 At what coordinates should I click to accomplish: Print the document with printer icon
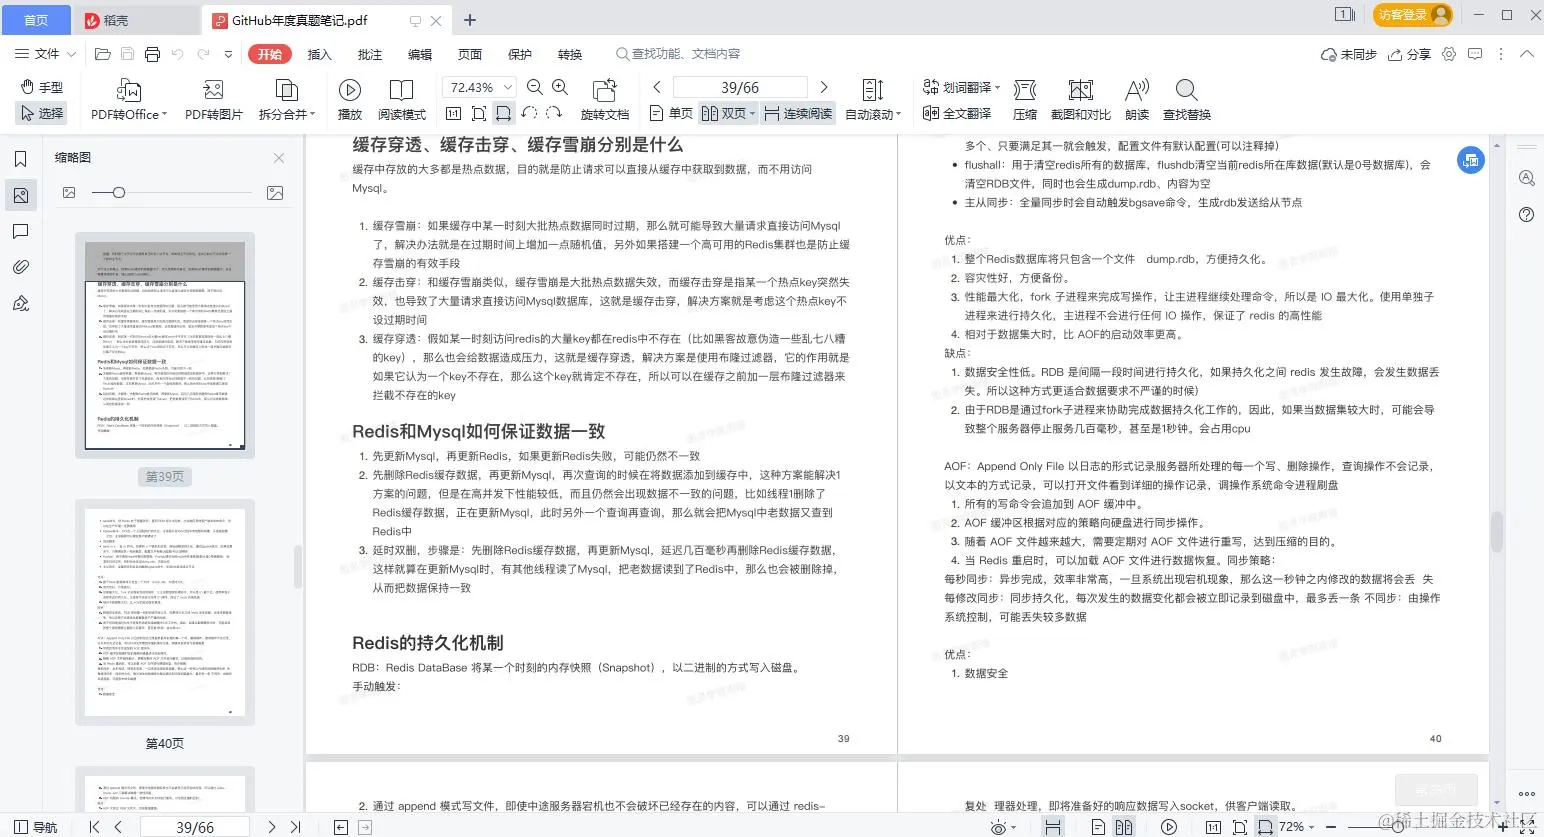click(x=152, y=54)
